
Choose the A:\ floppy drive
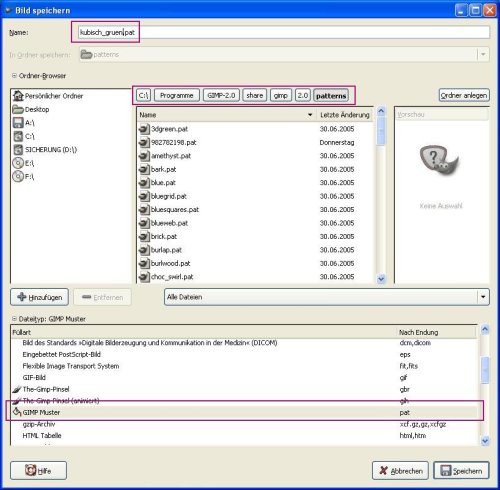(23, 123)
